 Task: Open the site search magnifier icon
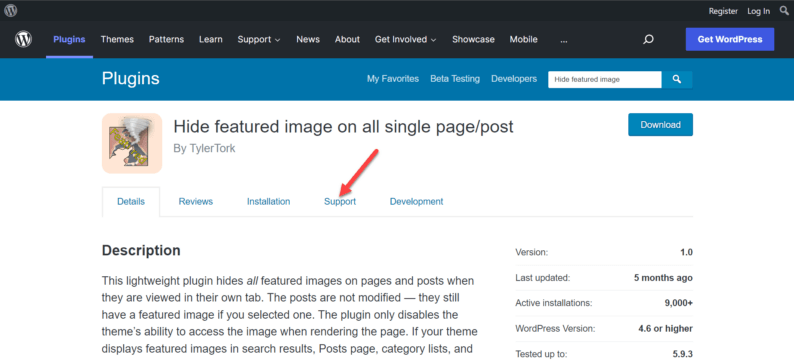648,39
